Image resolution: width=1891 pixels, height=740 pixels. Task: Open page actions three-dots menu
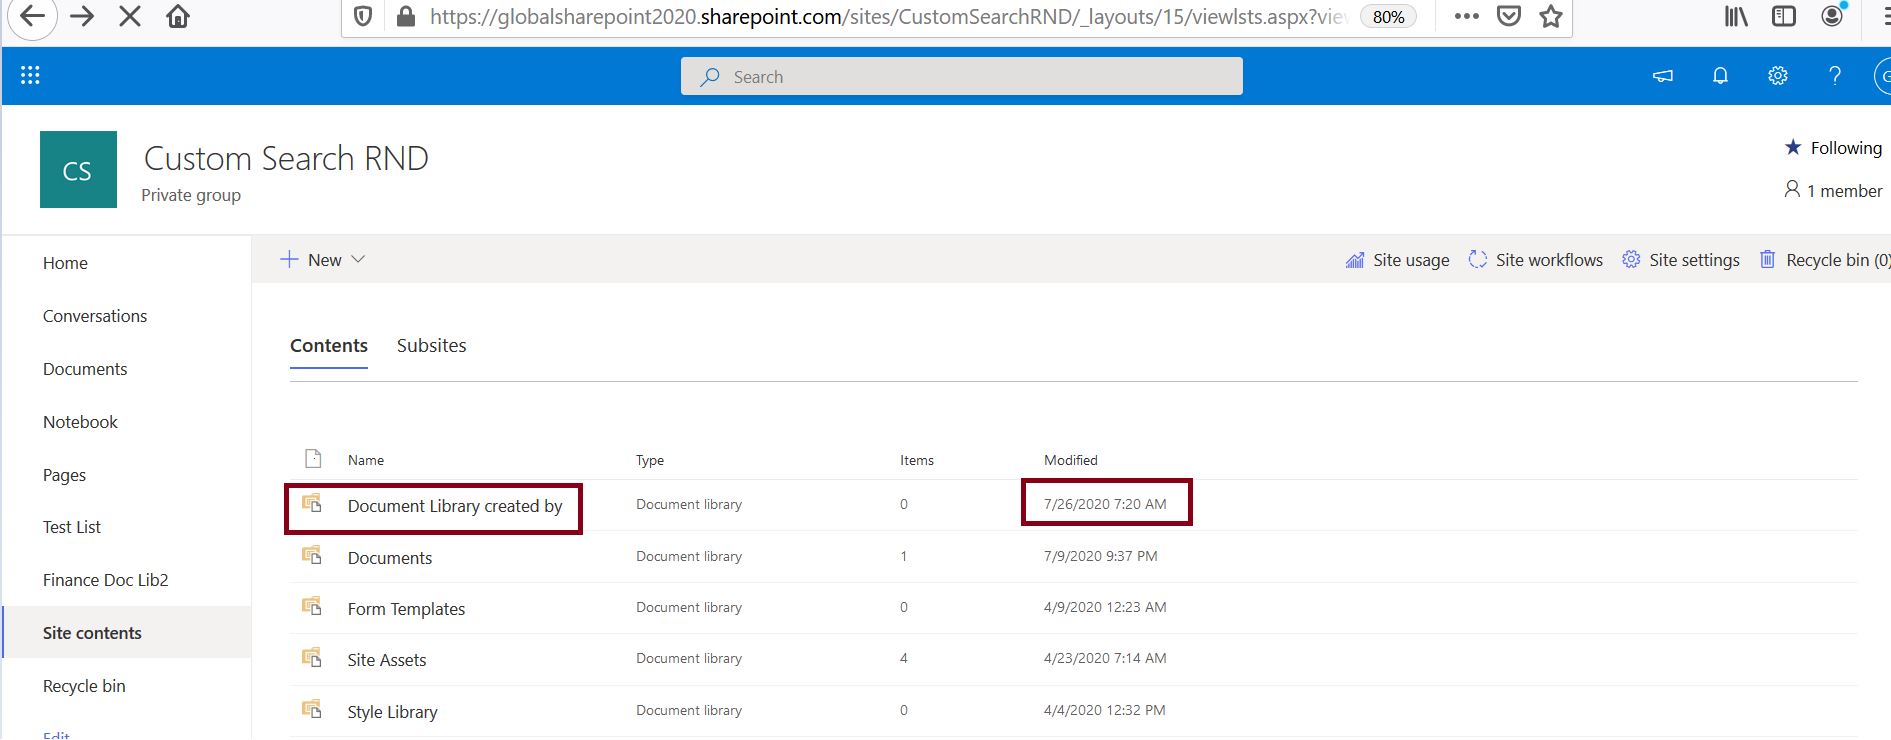point(1466,16)
